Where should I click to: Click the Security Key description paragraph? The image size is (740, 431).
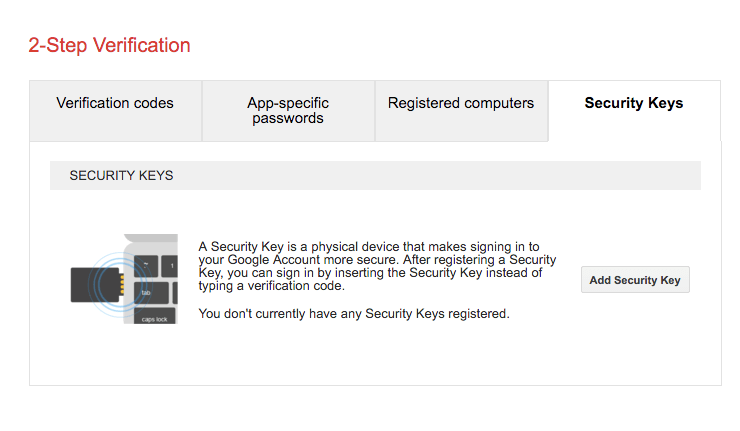(377, 266)
